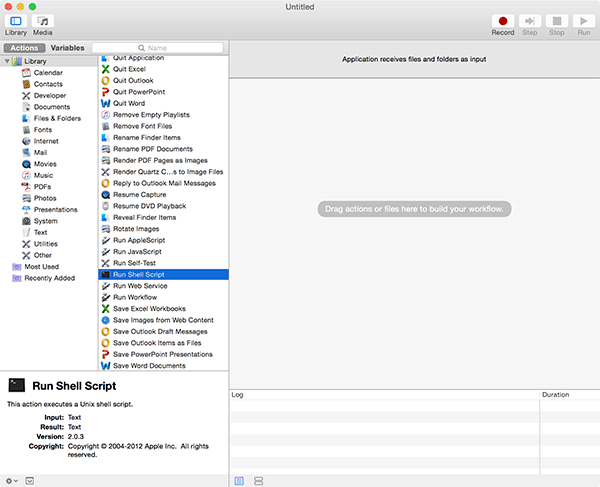Viewport: 600px width, 487px height.
Task: Switch log area to the variables list view
Action: (x=258, y=480)
